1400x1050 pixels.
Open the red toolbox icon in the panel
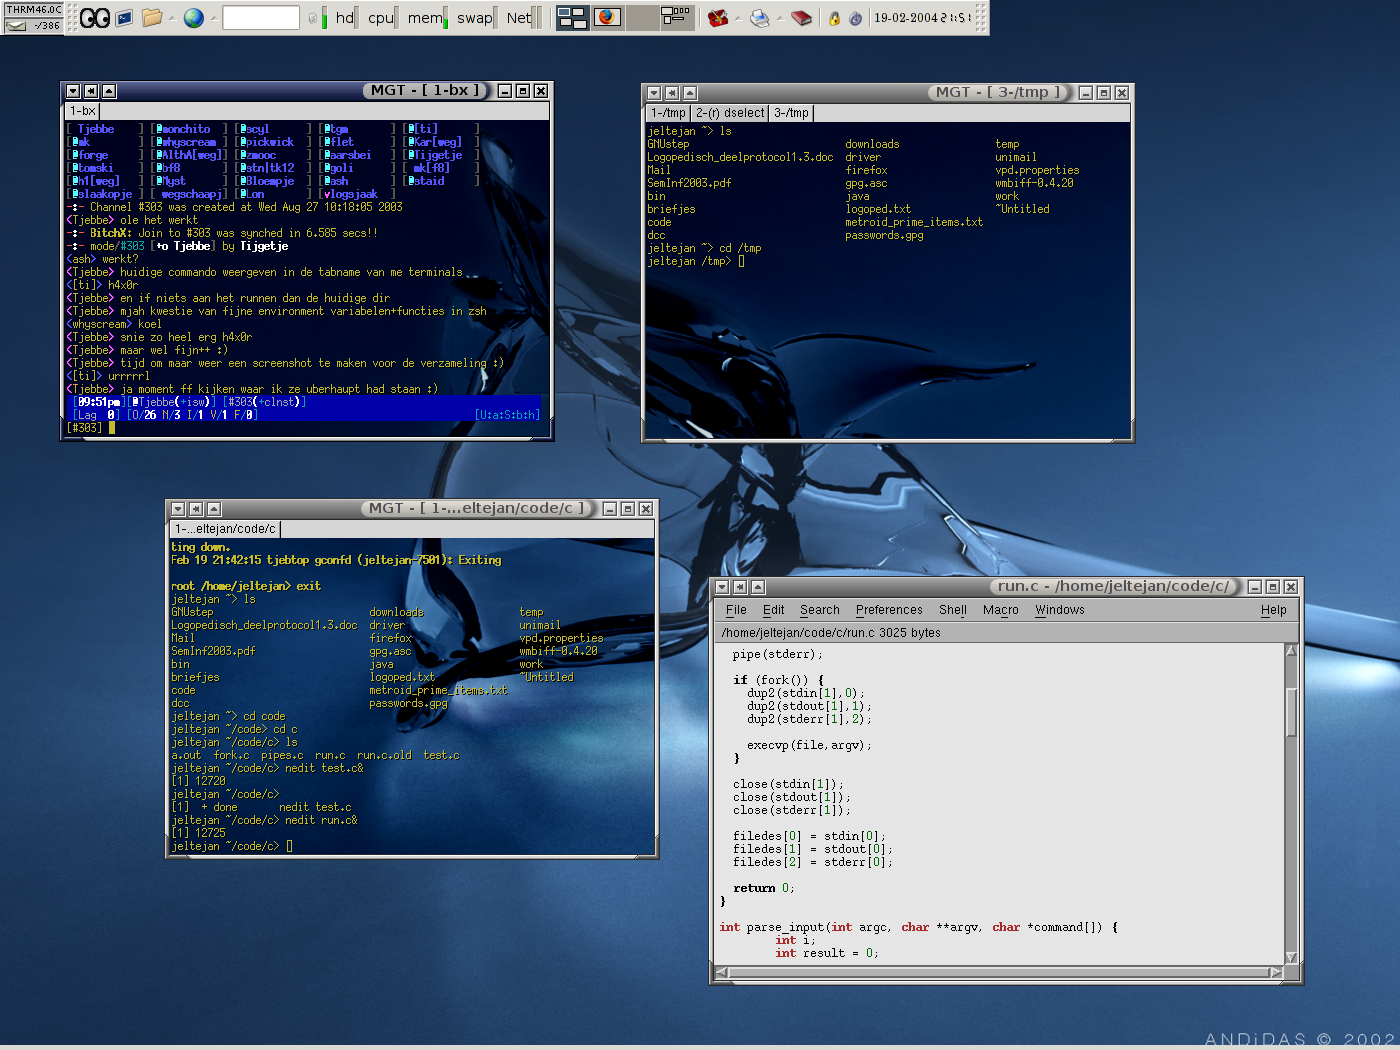pyautogui.click(x=717, y=18)
